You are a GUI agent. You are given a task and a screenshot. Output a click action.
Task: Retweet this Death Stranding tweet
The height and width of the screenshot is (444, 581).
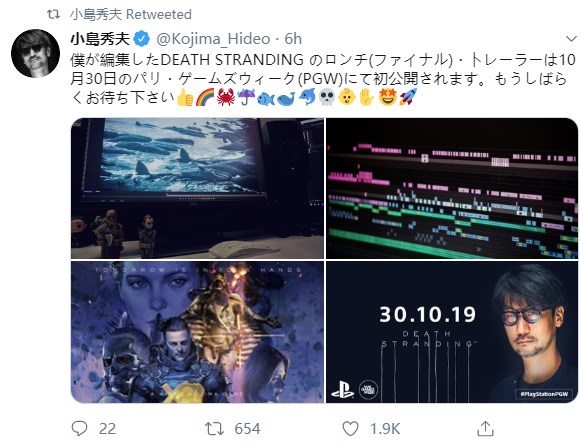pyautogui.click(x=215, y=429)
